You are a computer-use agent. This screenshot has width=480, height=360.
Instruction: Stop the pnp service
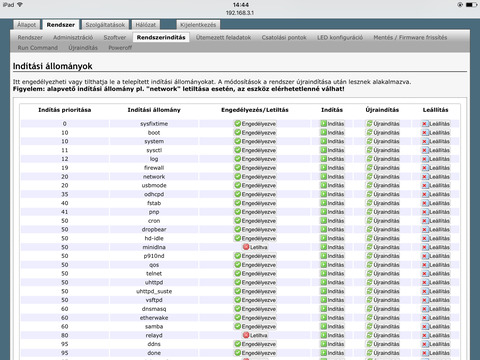tap(436, 212)
